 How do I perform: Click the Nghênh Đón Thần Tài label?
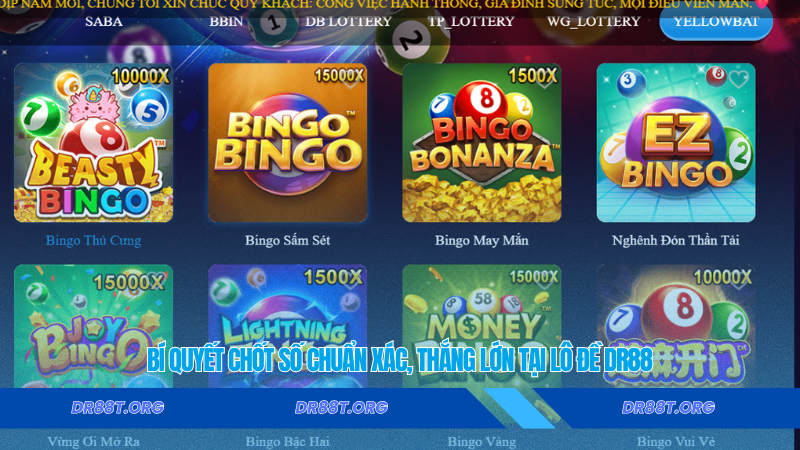(676, 240)
